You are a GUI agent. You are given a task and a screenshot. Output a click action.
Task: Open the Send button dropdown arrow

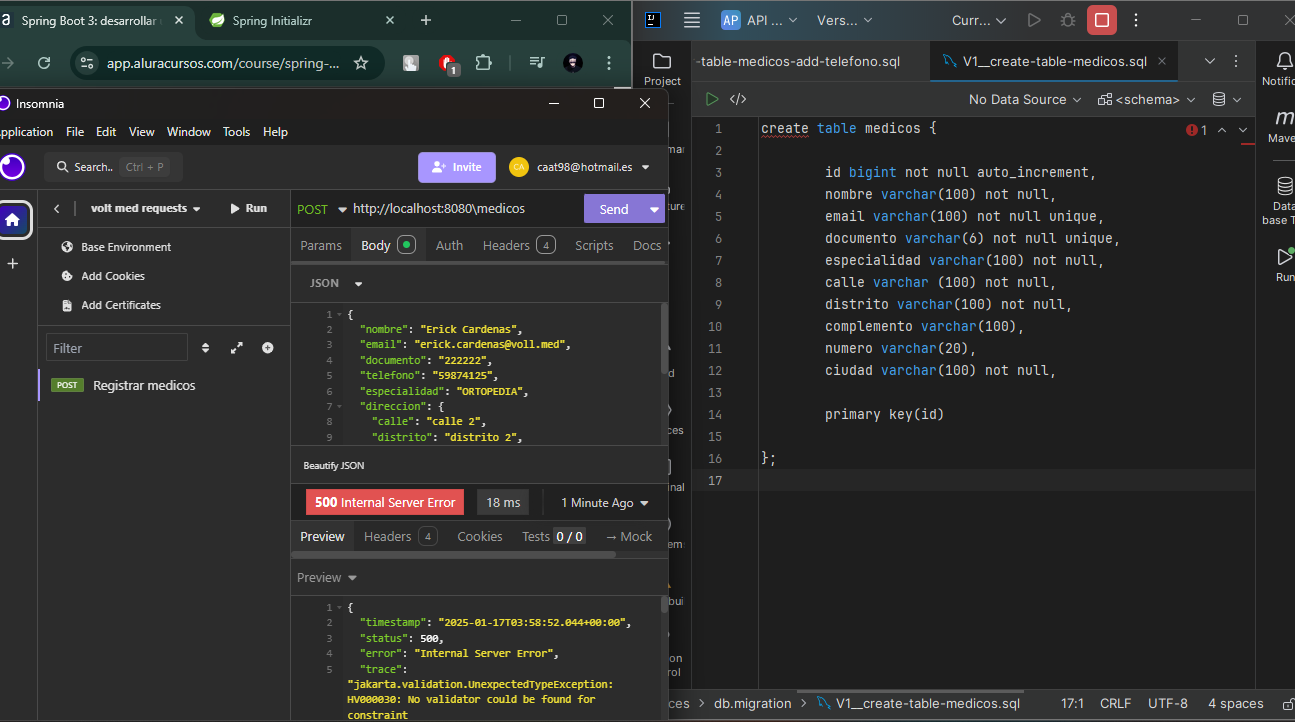654,209
